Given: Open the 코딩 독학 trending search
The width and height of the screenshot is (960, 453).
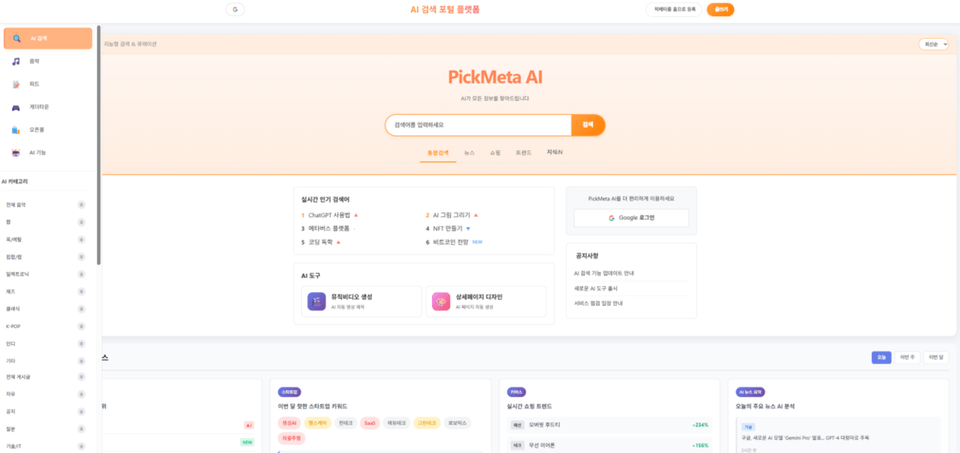Looking at the screenshot, I should (x=320, y=242).
